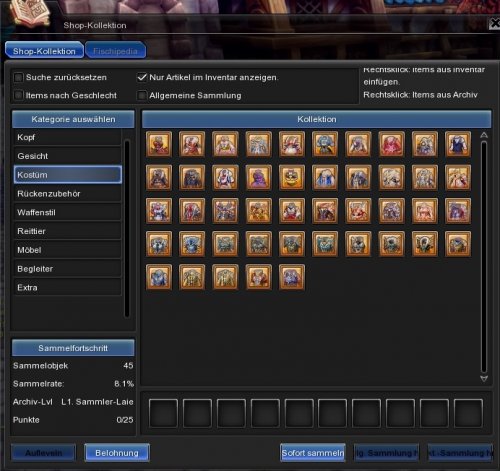Viewport: 500px width, 471px height.
Task: Click the last bottom Sammlung button
Action: (x=460, y=453)
